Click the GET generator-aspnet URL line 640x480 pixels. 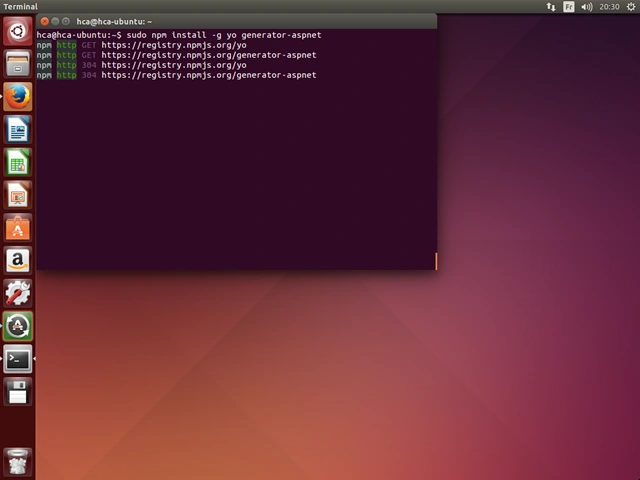(176, 55)
